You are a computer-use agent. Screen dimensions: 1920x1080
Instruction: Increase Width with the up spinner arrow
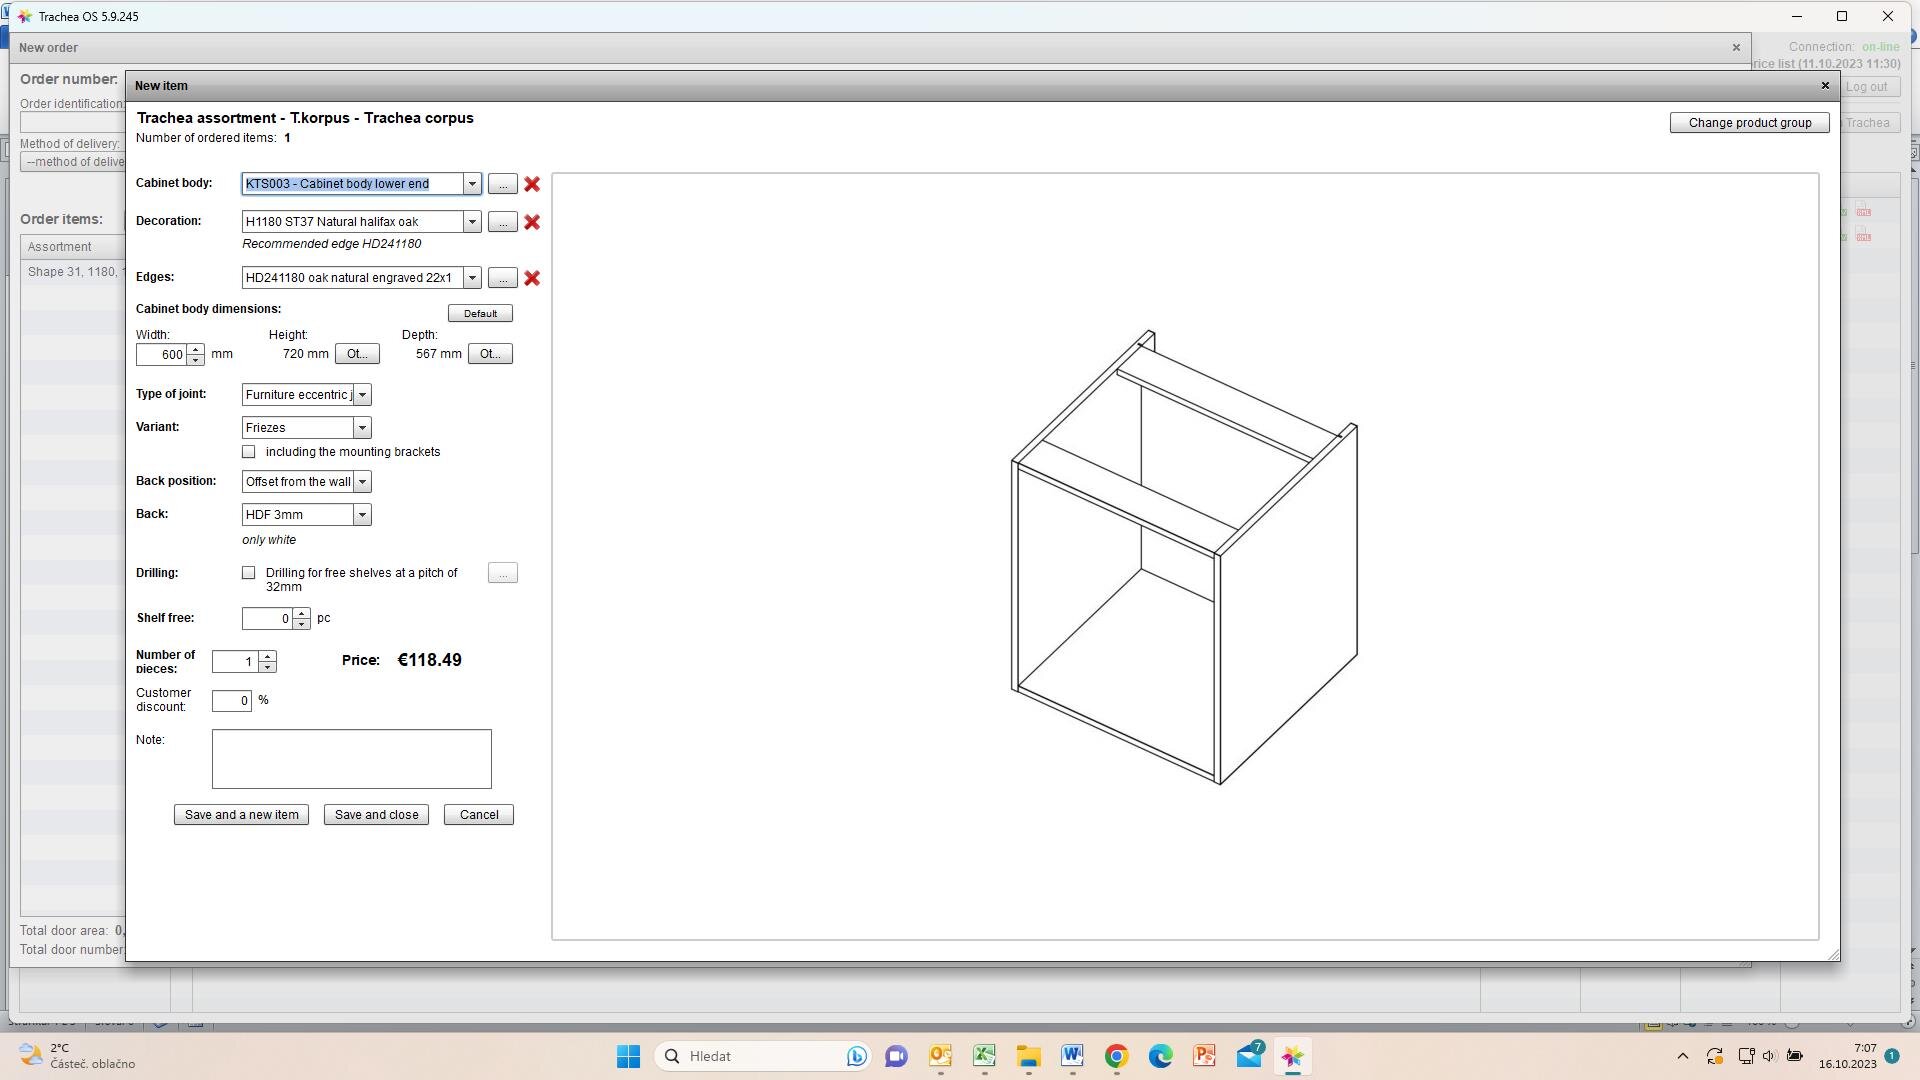tap(195, 350)
